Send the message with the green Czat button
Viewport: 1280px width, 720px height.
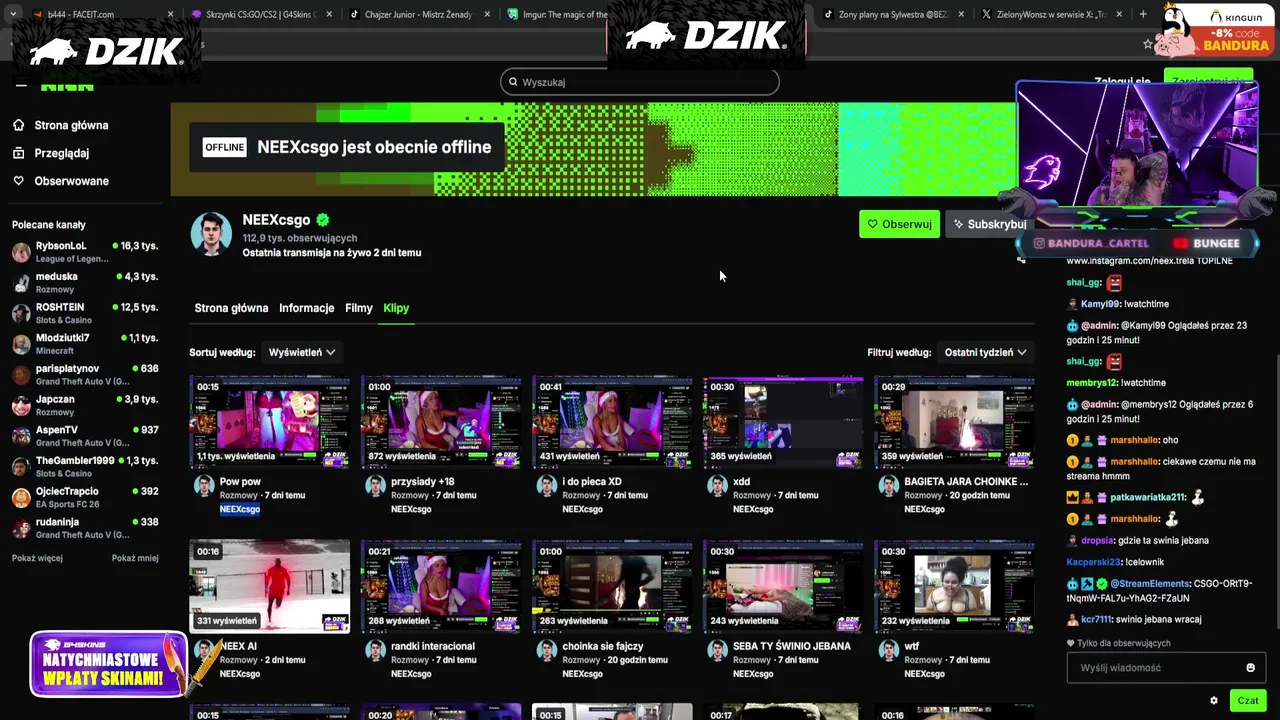click(x=1247, y=700)
